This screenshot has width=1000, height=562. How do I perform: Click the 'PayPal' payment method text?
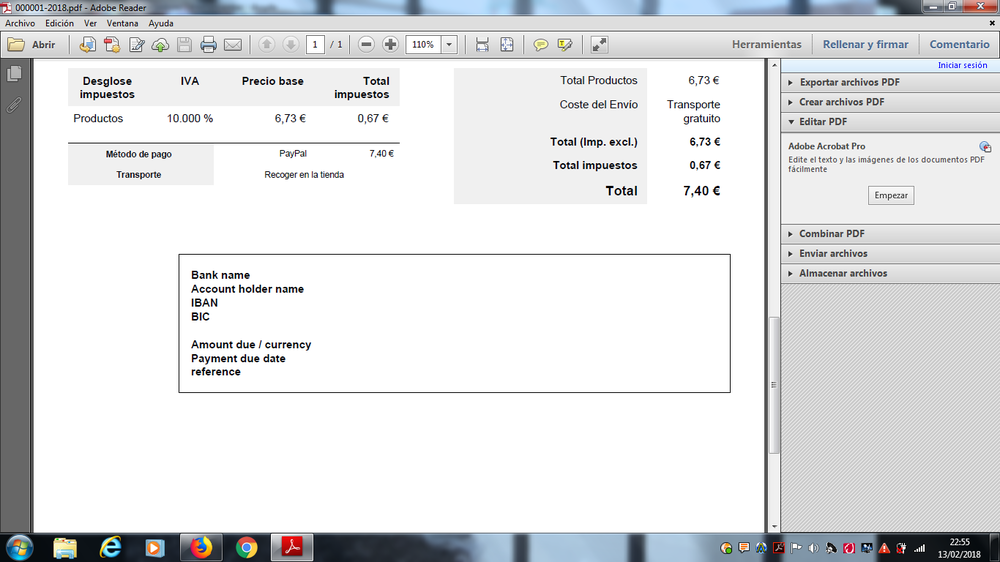tap(293, 154)
